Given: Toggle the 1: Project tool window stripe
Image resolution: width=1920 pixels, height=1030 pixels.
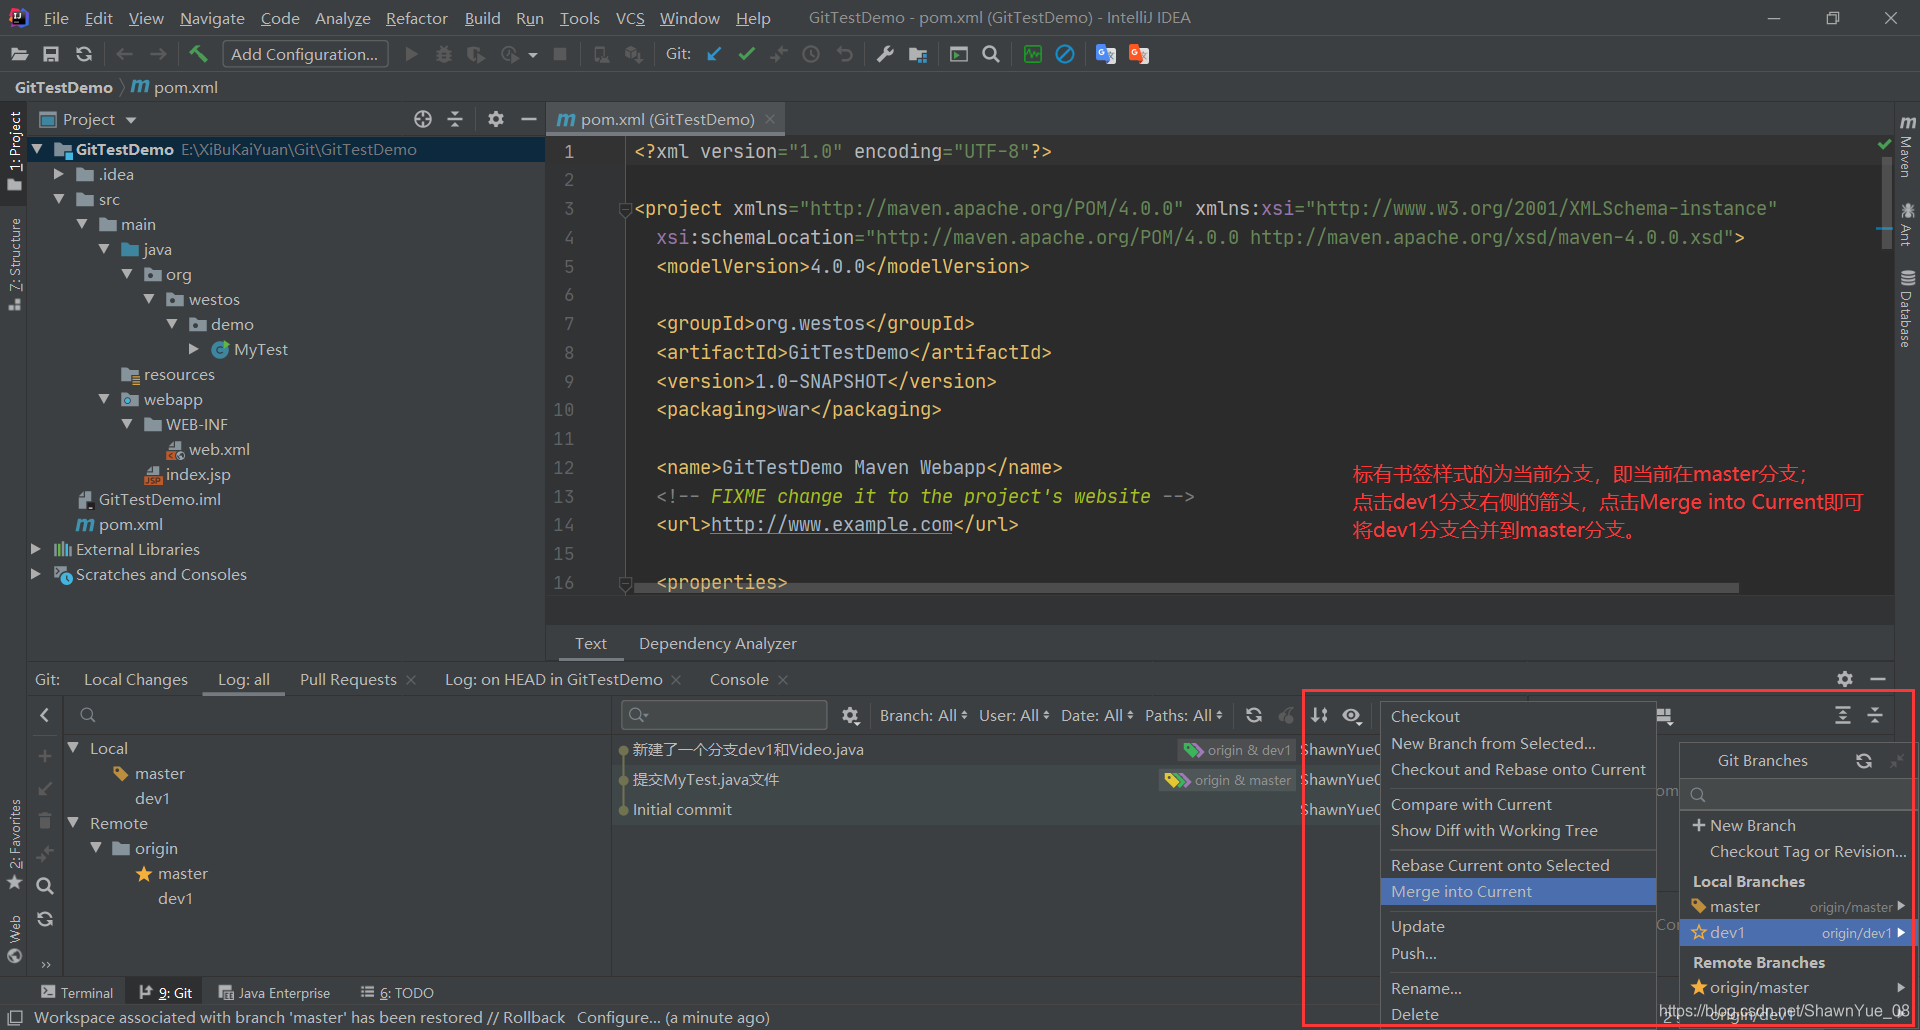Looking at the screenshot, I should coord(14,150).
